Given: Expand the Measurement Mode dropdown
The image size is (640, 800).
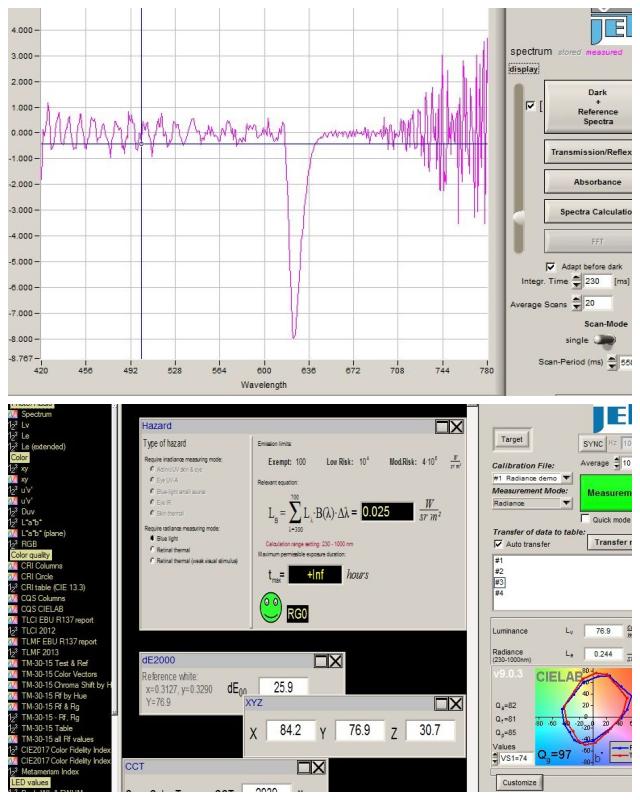Looking at the screenshot, I should point(567,504).
